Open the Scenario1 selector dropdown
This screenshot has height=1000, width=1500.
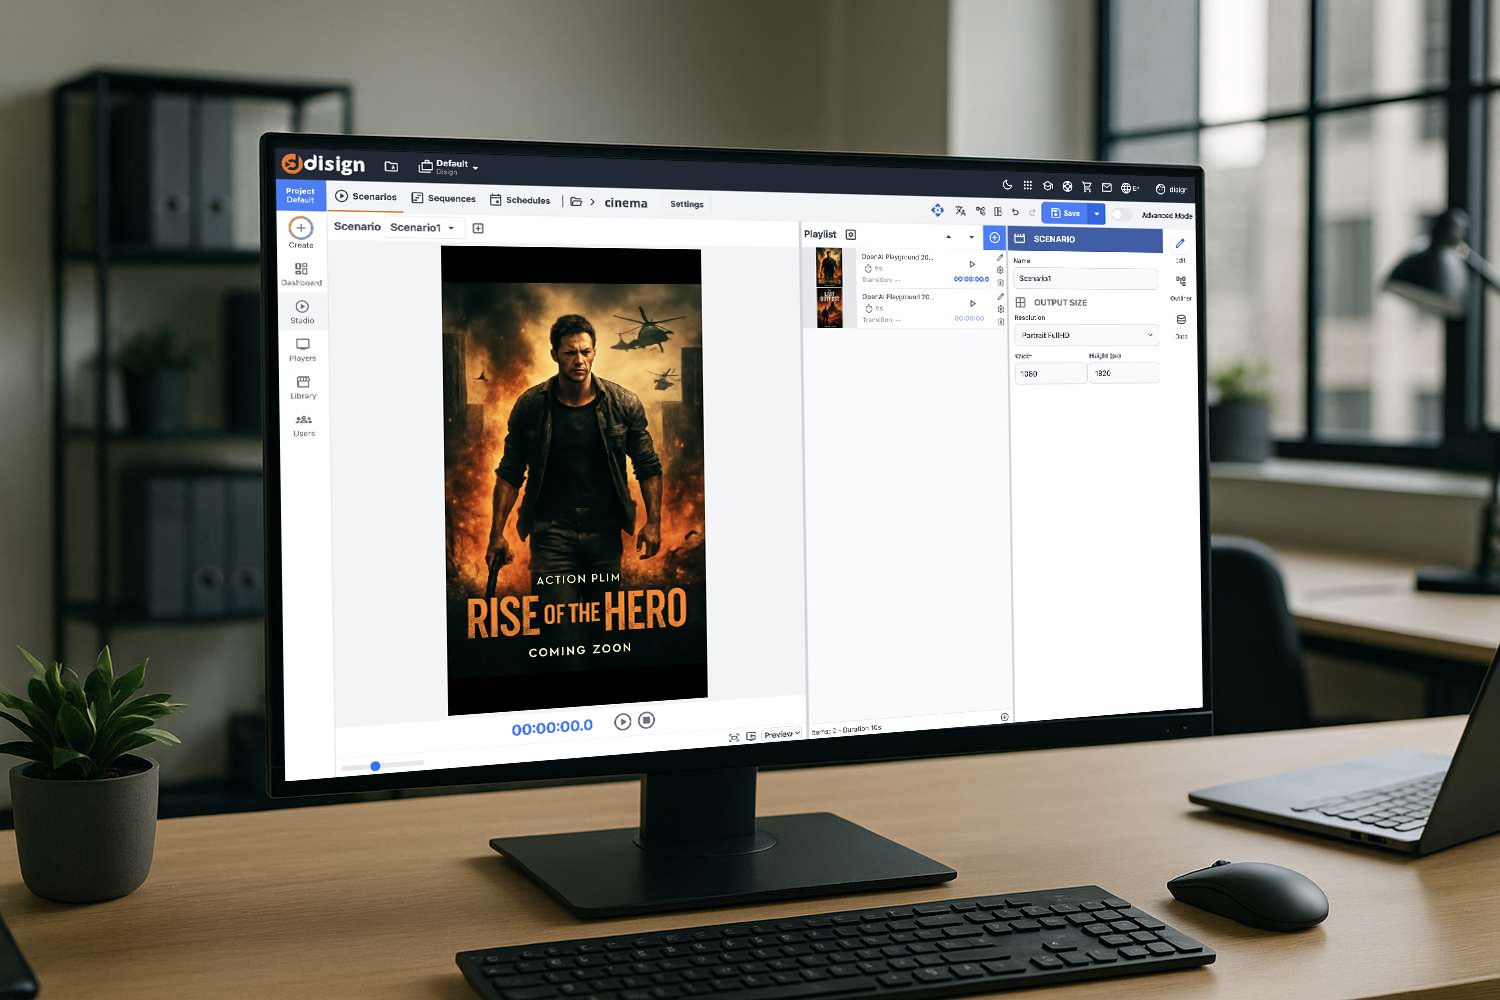click(423, 228)
